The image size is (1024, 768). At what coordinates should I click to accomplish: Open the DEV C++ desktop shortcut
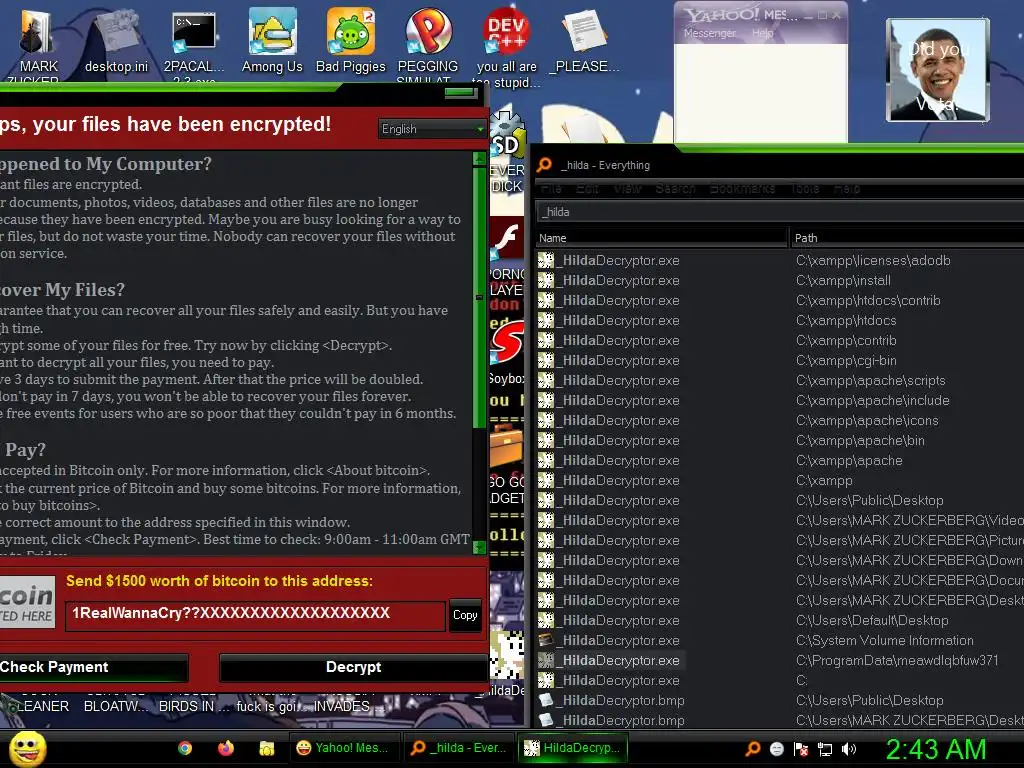click(x=506, y=47)
